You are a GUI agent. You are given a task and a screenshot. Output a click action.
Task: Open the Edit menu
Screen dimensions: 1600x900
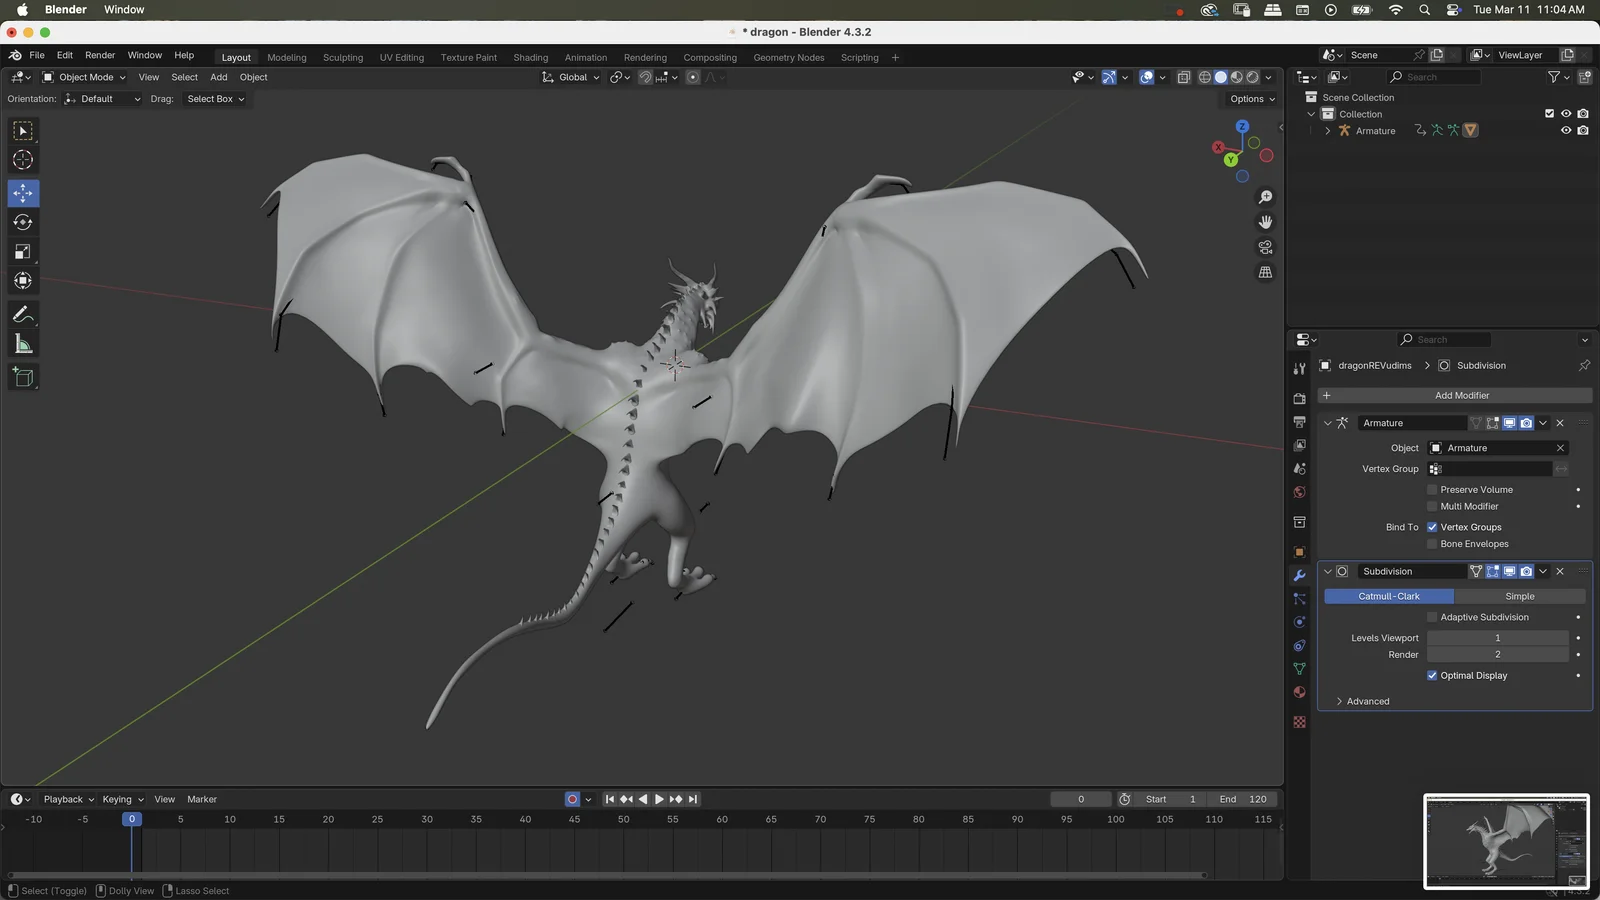click(x=64, y=55)
